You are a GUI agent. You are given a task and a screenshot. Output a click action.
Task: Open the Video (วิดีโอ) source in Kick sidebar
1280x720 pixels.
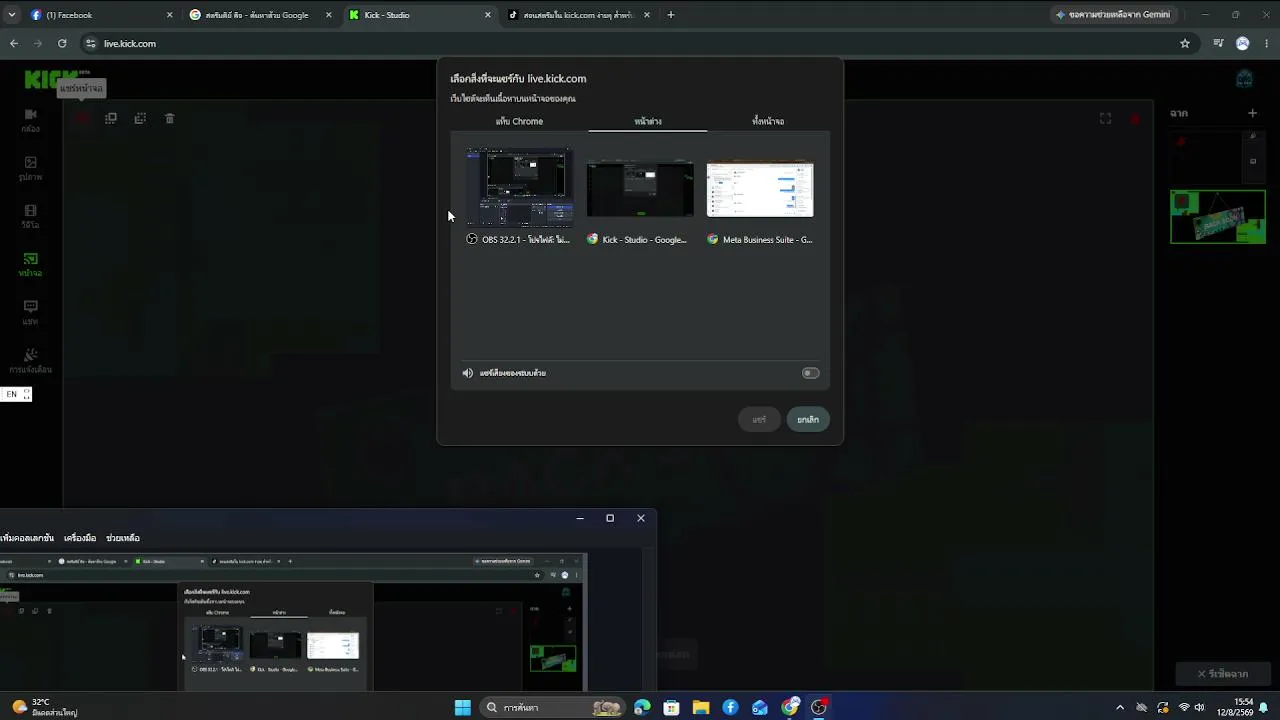[x=30, y=216]
